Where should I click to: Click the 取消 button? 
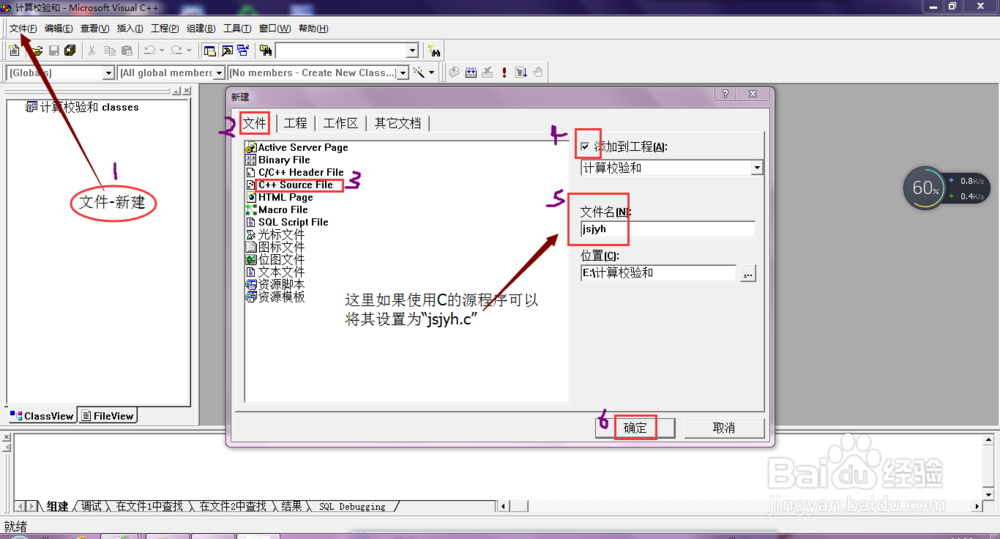click(x=724, y=428)
